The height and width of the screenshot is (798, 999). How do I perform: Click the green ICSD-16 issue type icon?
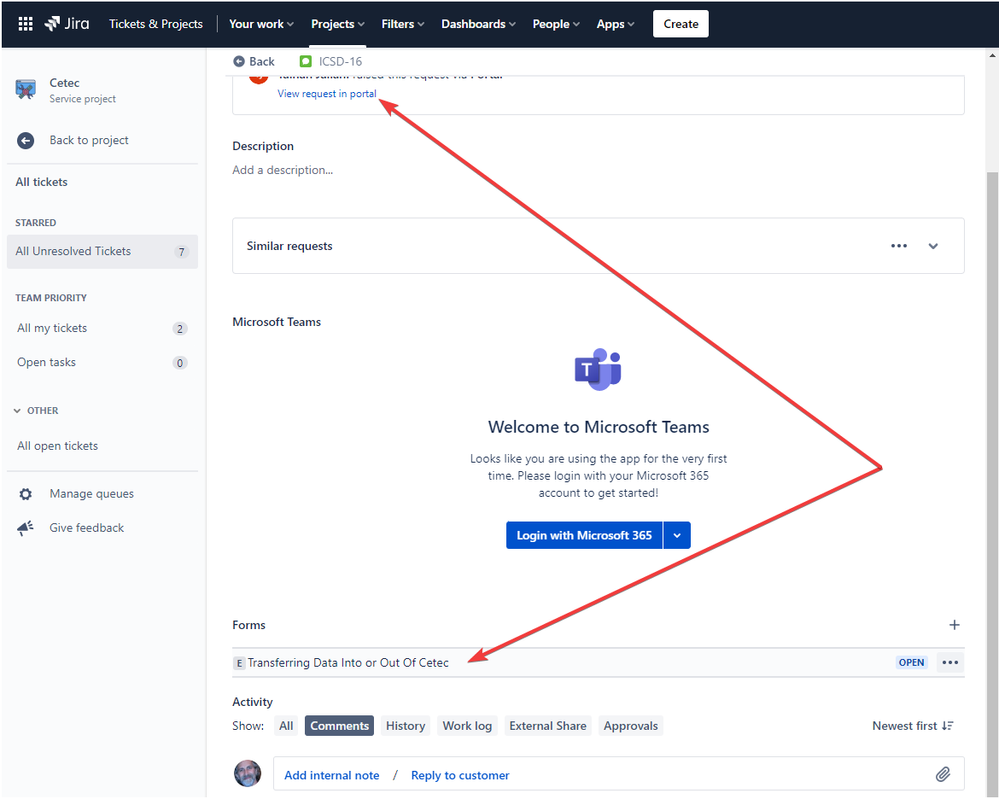click(x=306, y=61)
